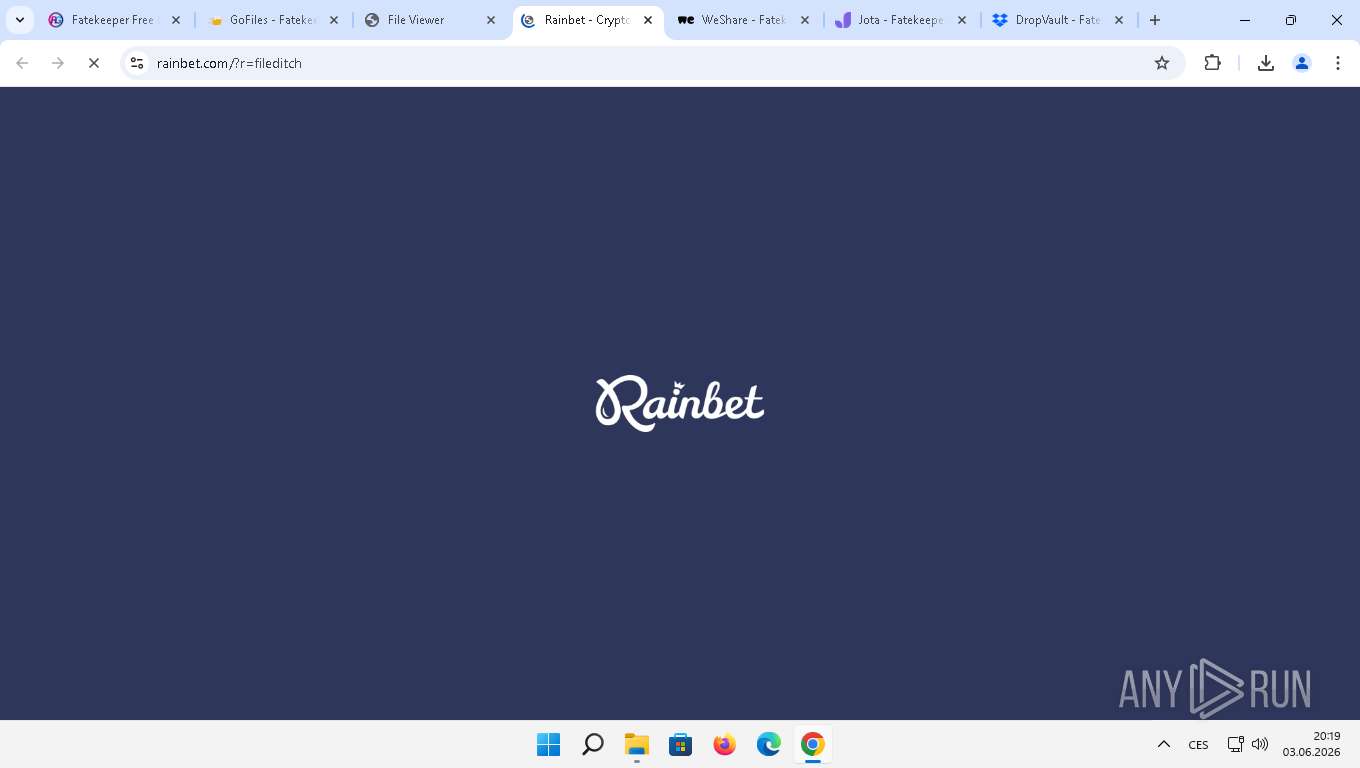Open the clock showing 20:19
The width and height of the screenshot is (1360, 768).
click(1312, 744)
